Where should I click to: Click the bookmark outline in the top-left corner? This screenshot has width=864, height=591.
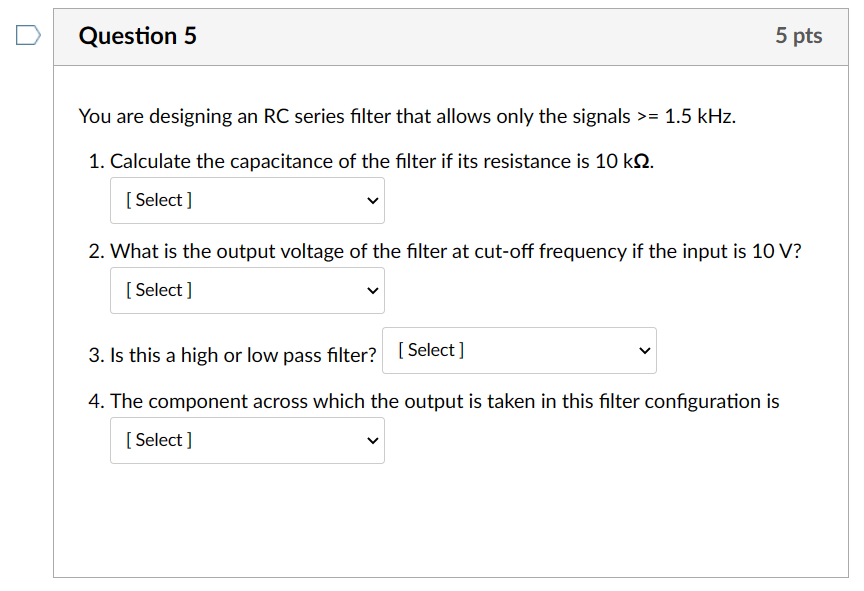(x=26, y=34)
